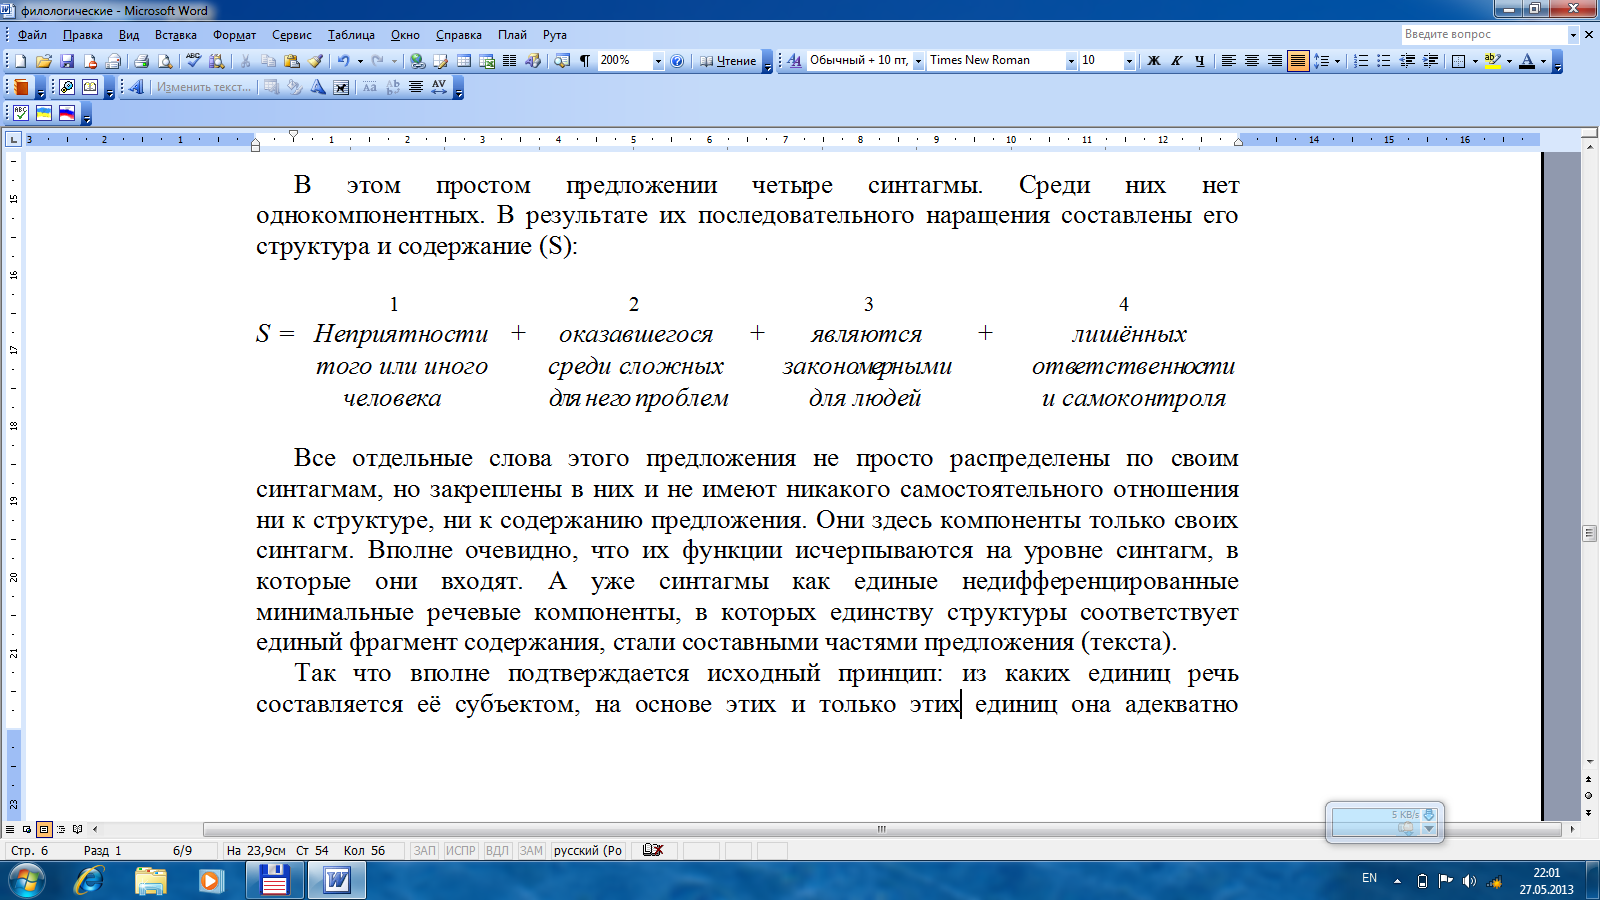Apply font color A swatch
1600x900 pixels.
[1527, 61]
